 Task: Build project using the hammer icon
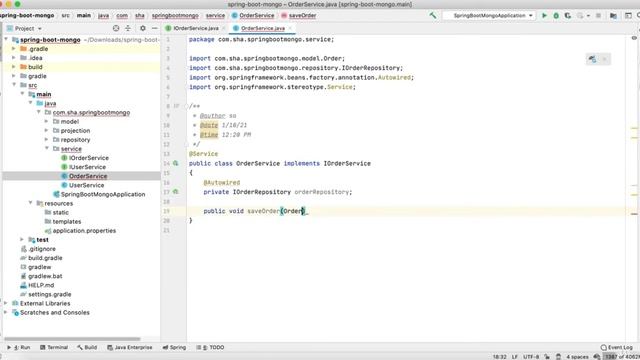(x=433, y=16)
